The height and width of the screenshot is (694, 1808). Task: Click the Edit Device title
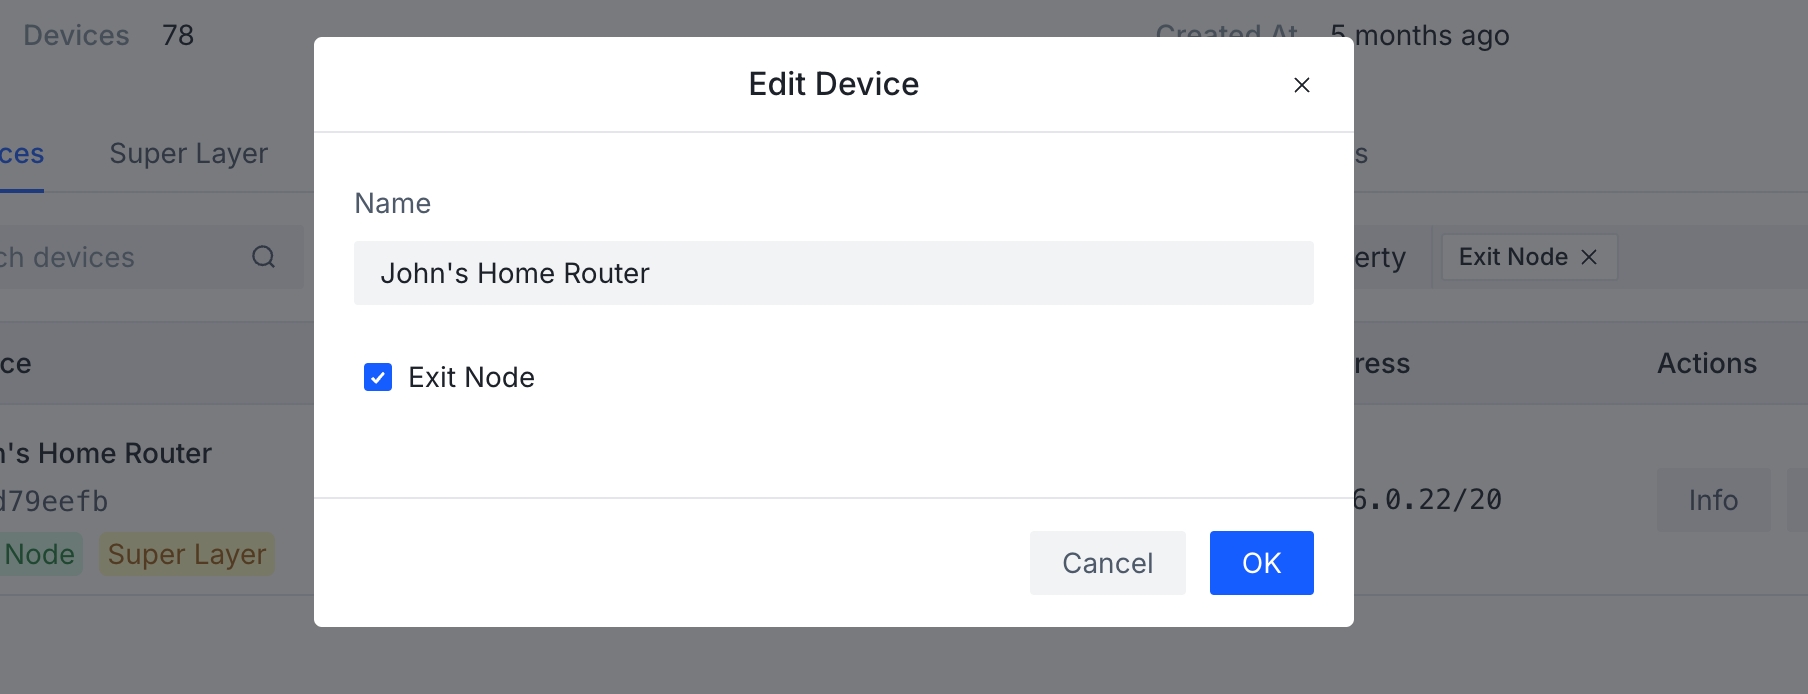(x=833, y=84)
